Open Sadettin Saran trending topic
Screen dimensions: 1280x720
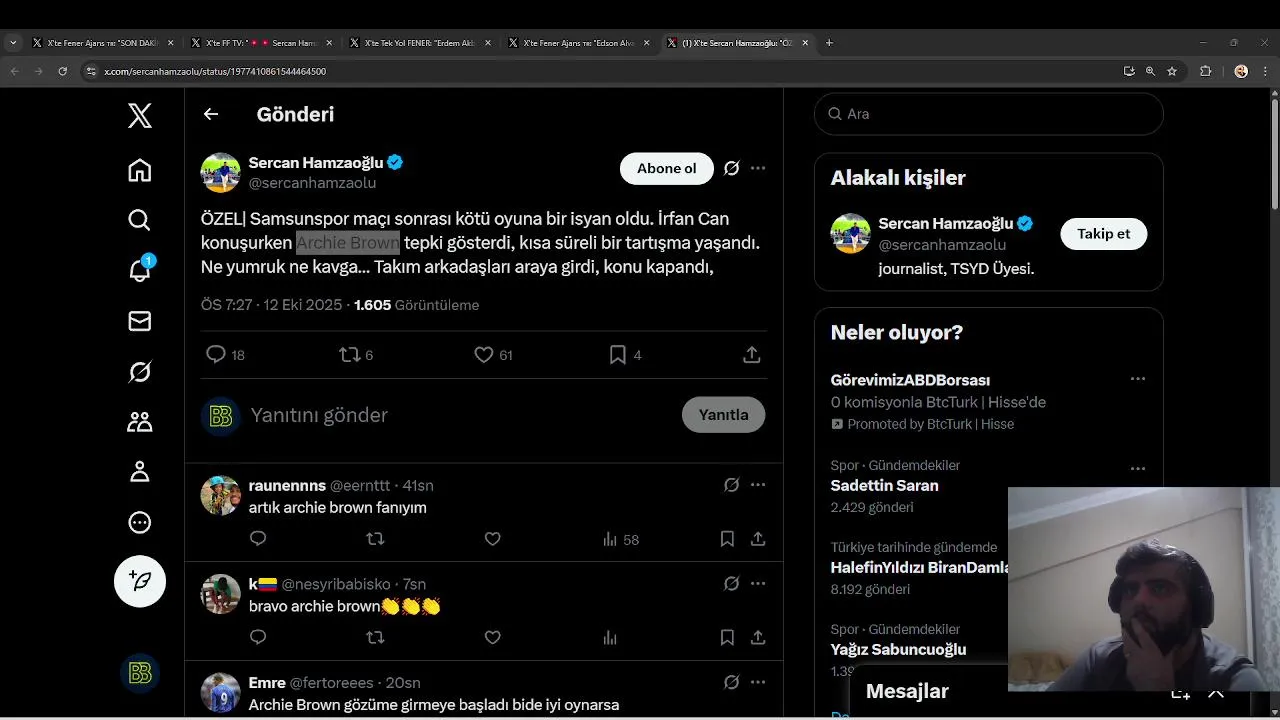[x=884, y=486]
